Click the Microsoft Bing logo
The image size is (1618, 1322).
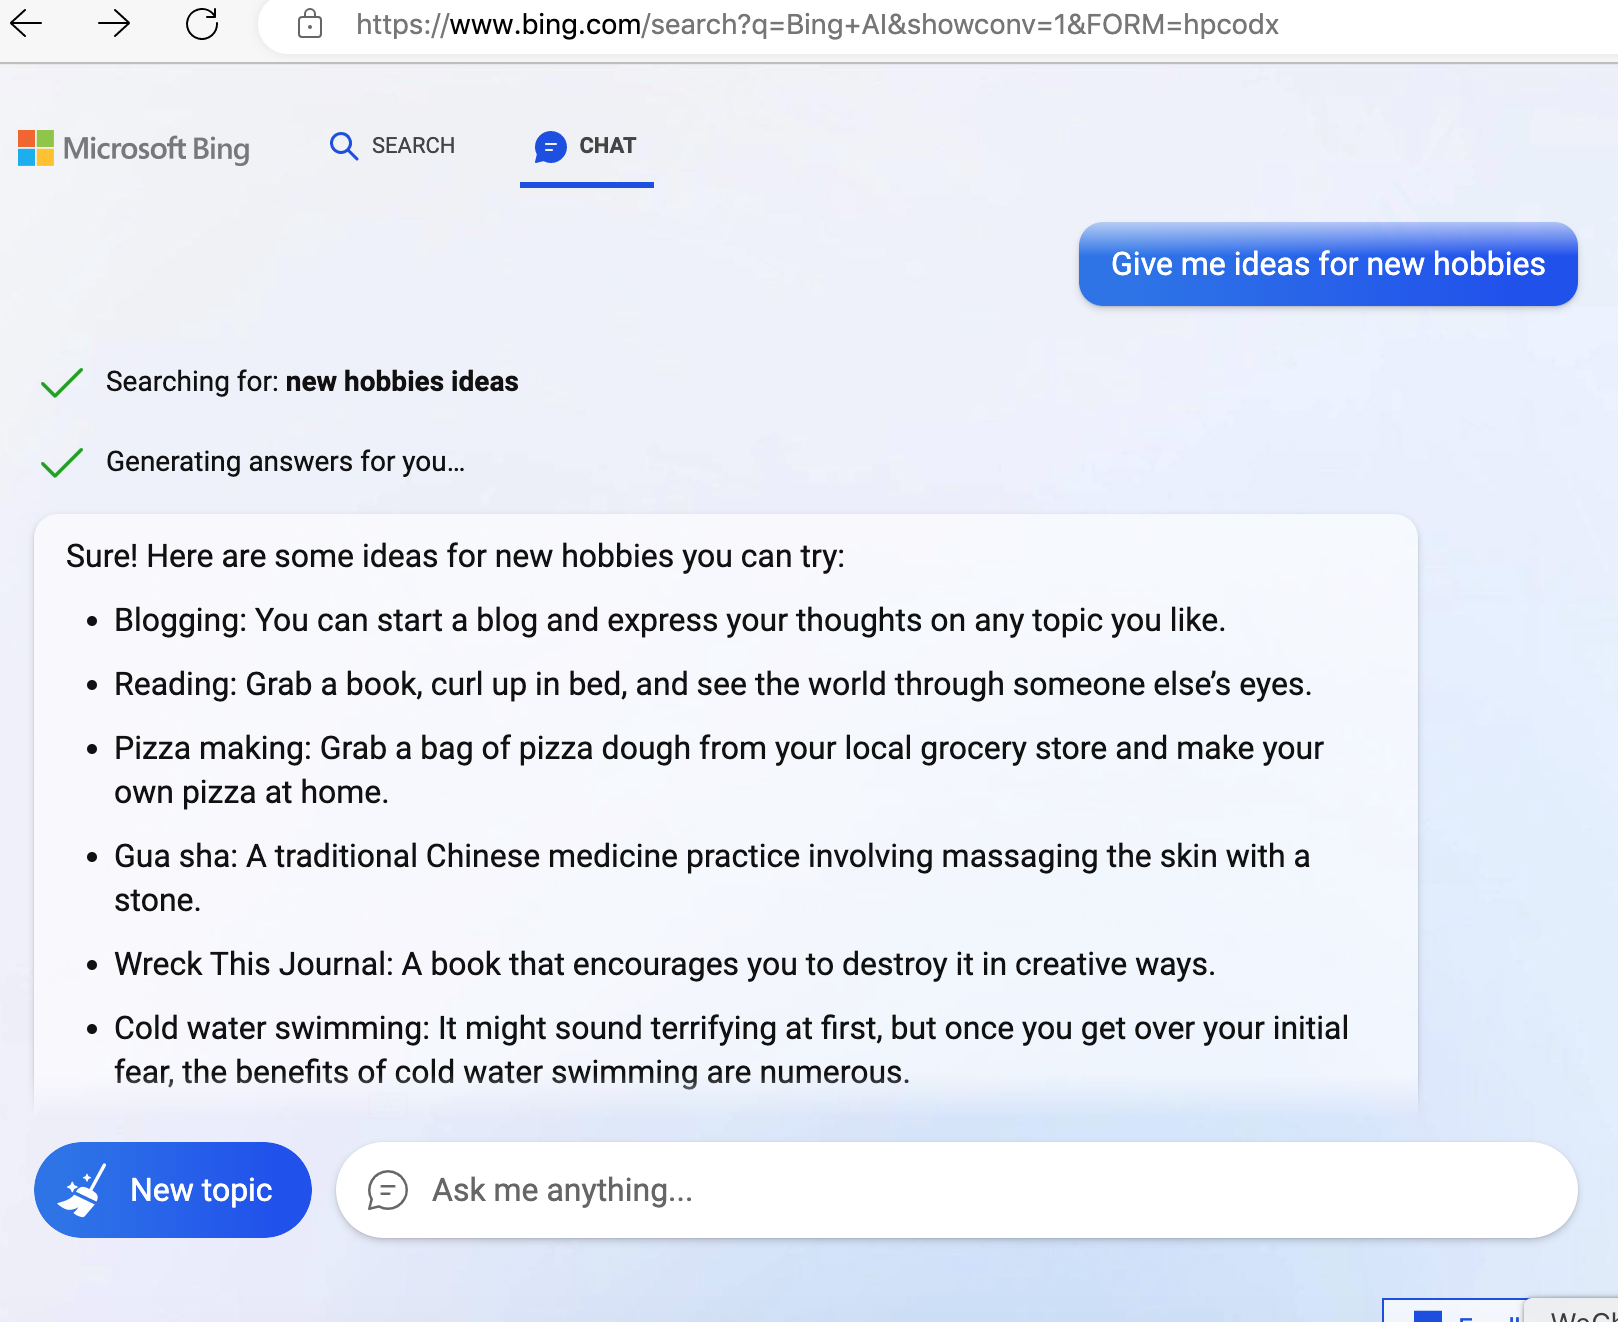[134, 148]
